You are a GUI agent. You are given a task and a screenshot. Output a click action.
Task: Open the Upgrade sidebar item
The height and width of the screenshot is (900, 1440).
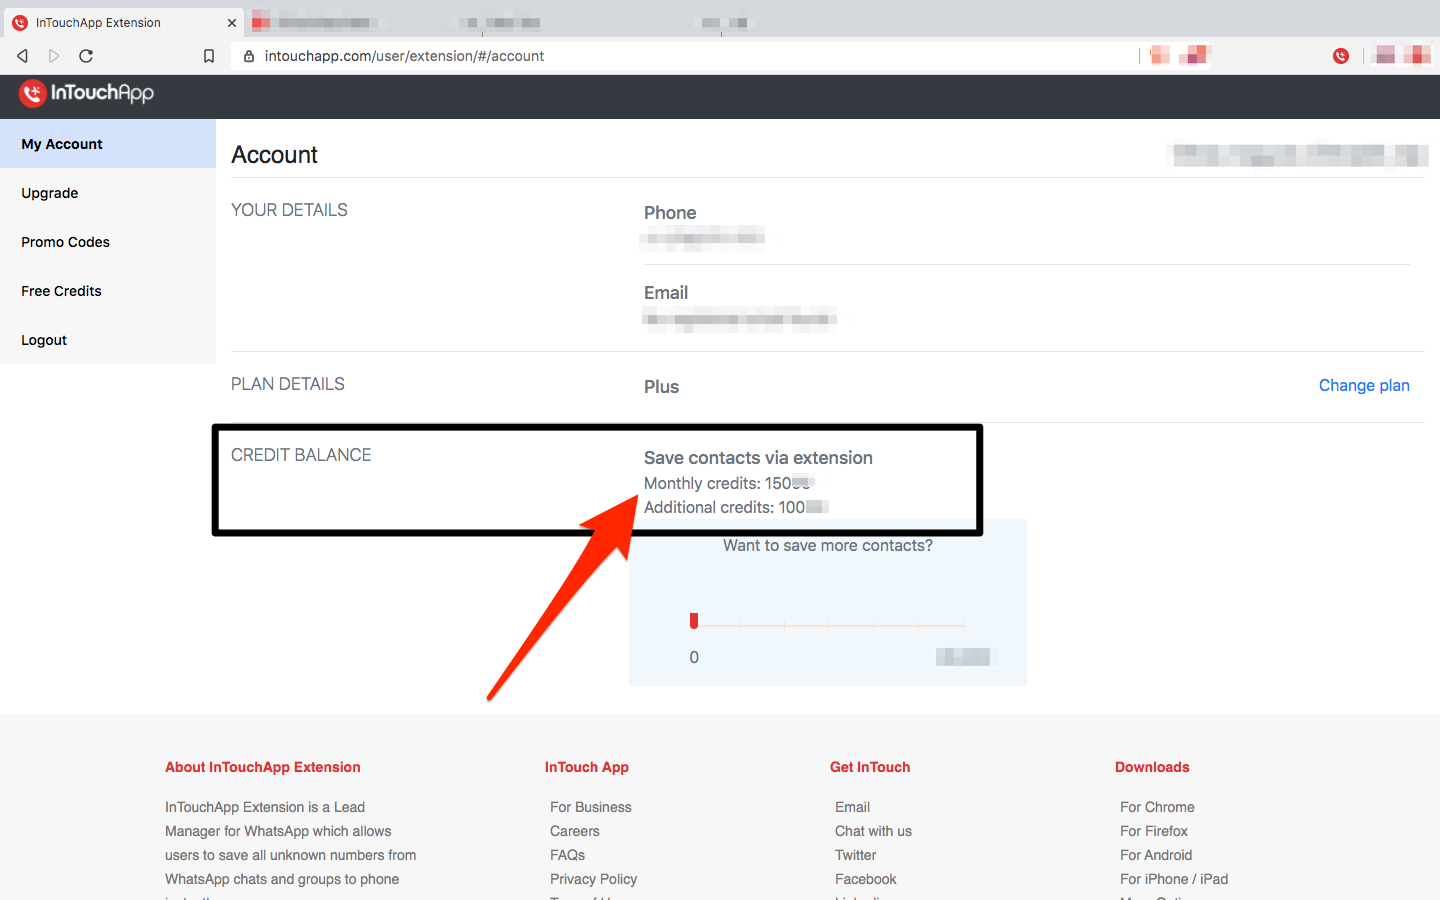coord(108,193)
